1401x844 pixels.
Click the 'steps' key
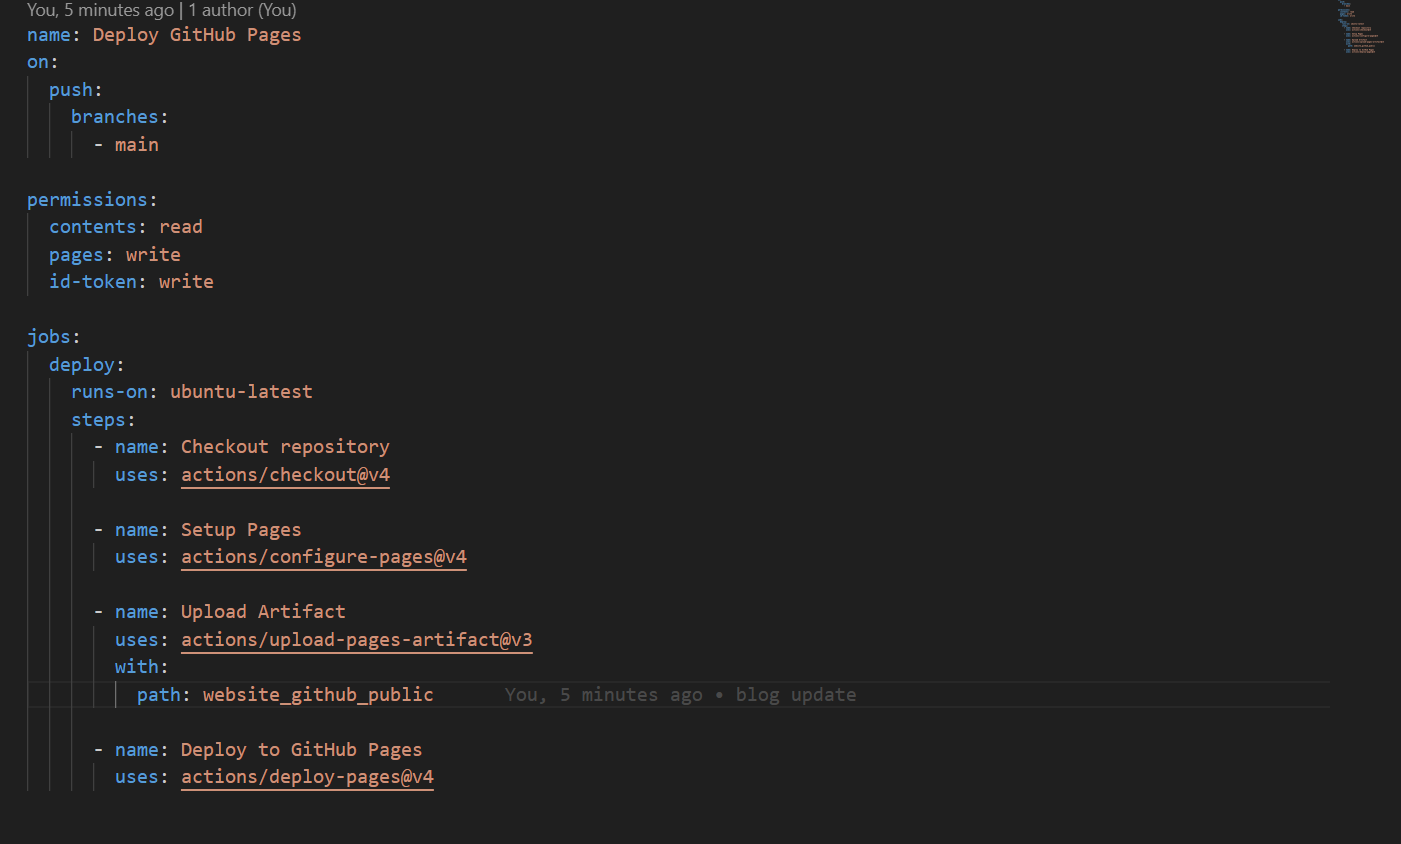point(98,420)
